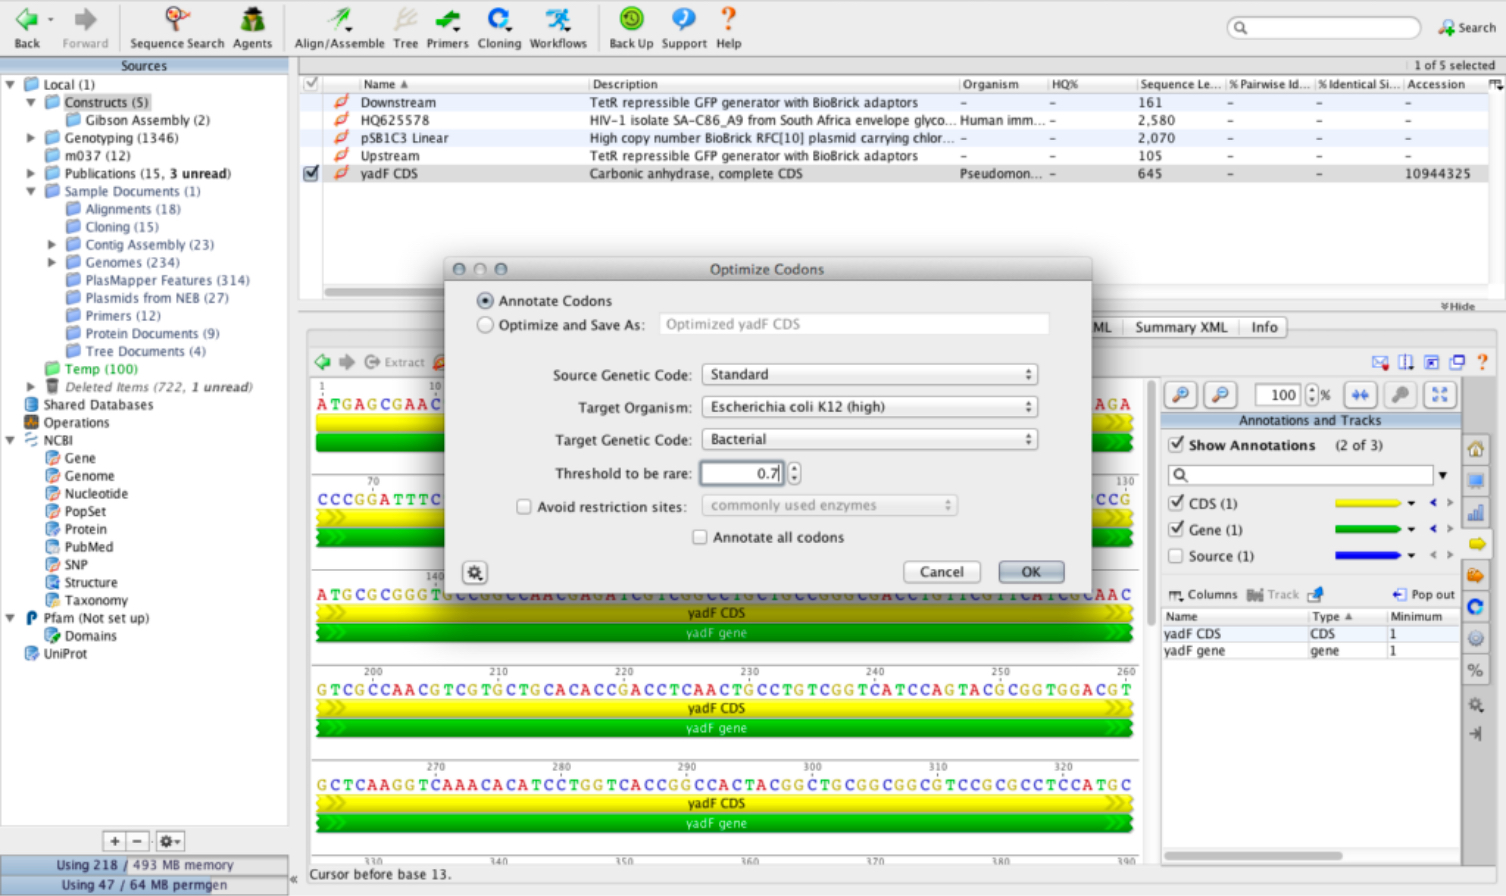The width and height of the screenshot is (1506, 896).
Task: Select the Annotate Codons radio button
Action: [485, 301]
